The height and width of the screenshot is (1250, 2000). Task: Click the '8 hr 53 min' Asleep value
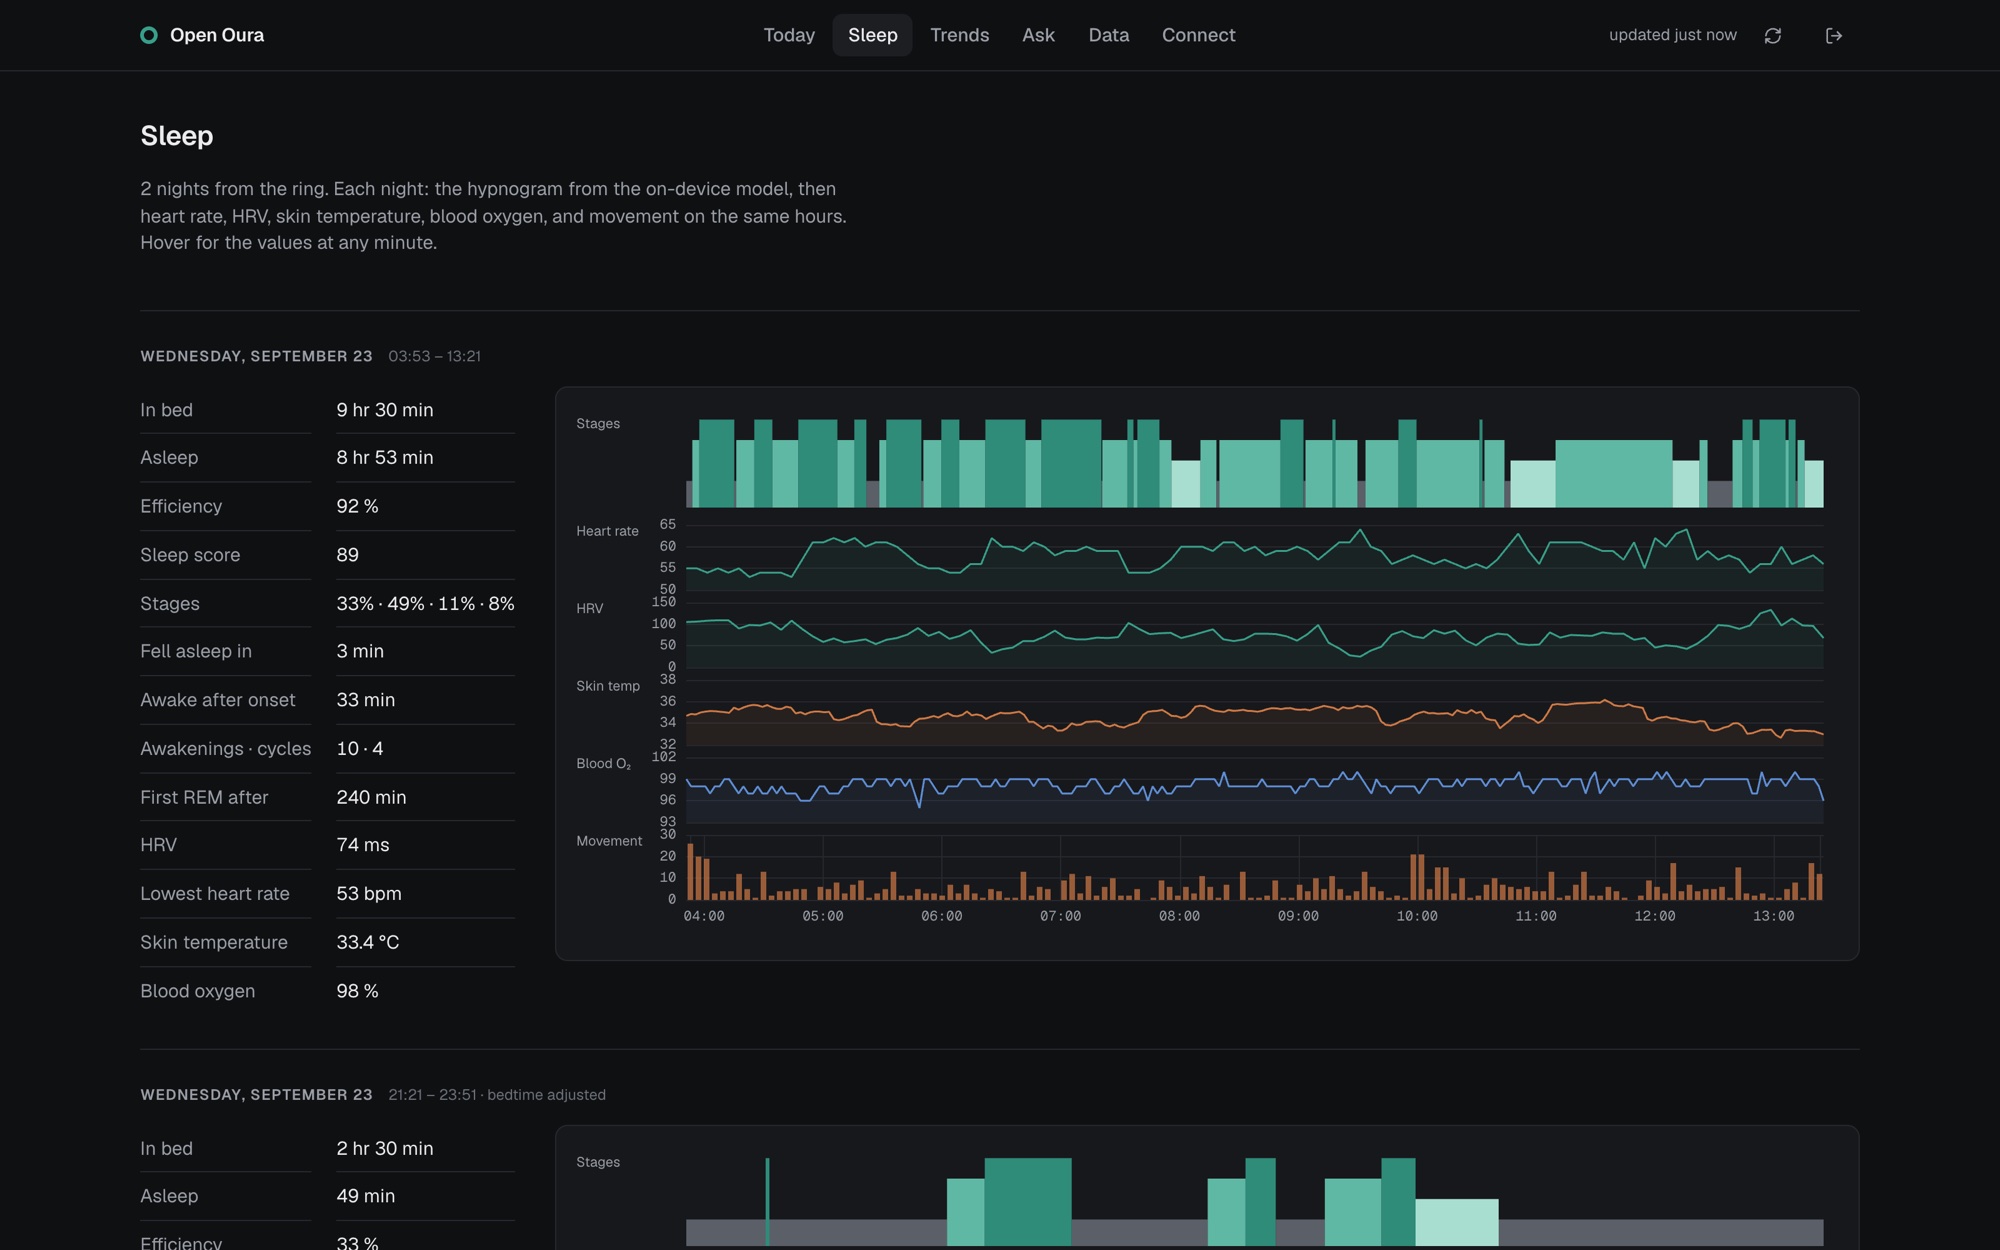pyautogui.click(x=385, y=457)
